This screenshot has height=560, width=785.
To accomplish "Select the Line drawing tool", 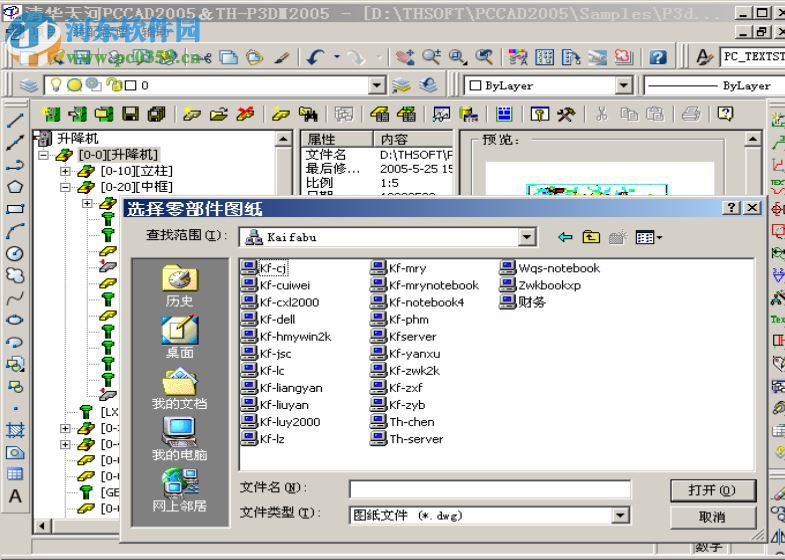I will 15,120.
